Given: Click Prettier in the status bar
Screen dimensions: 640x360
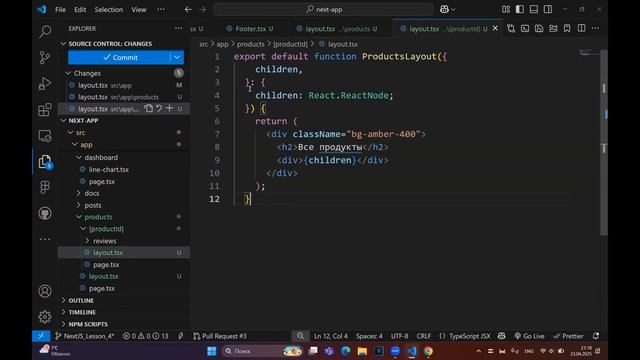Looking at the screenshot, I should coord(568,336).
